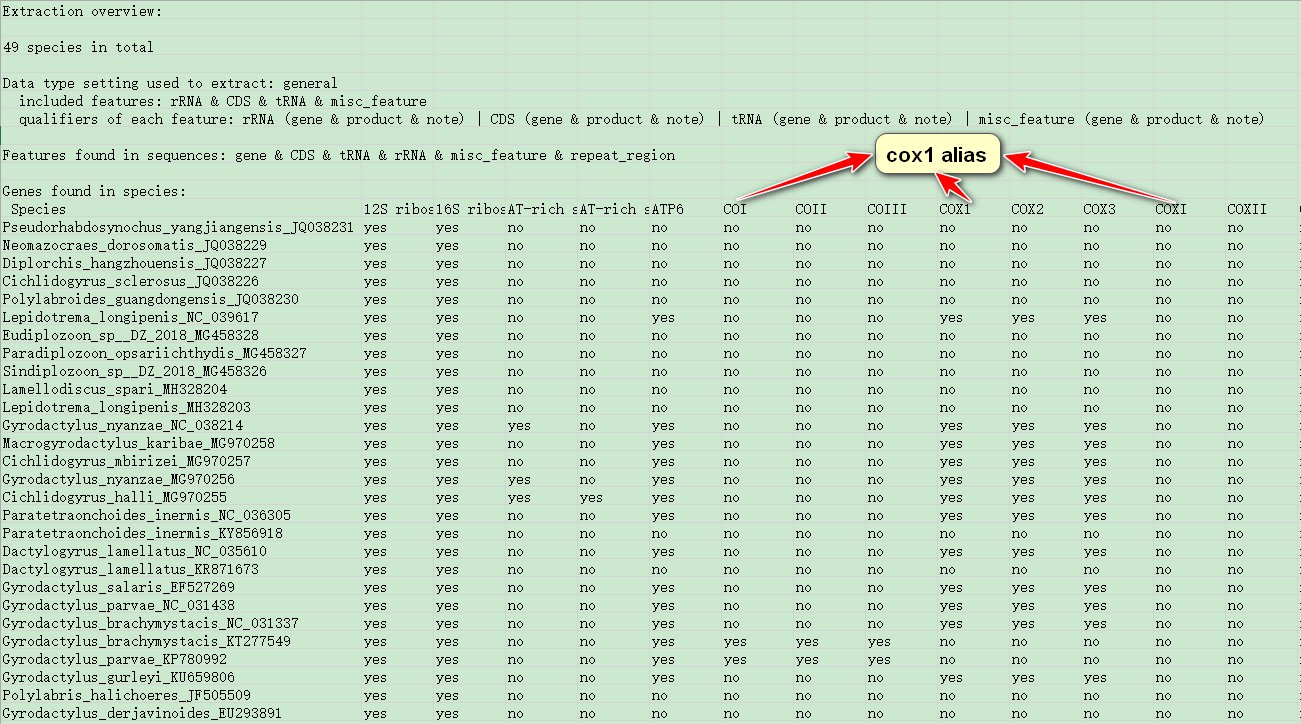Image resolution: width=1301 pixels, height=724 pixels.
Task: Select the 'Features found in sequences' line
Action: (x=339, y=156)
